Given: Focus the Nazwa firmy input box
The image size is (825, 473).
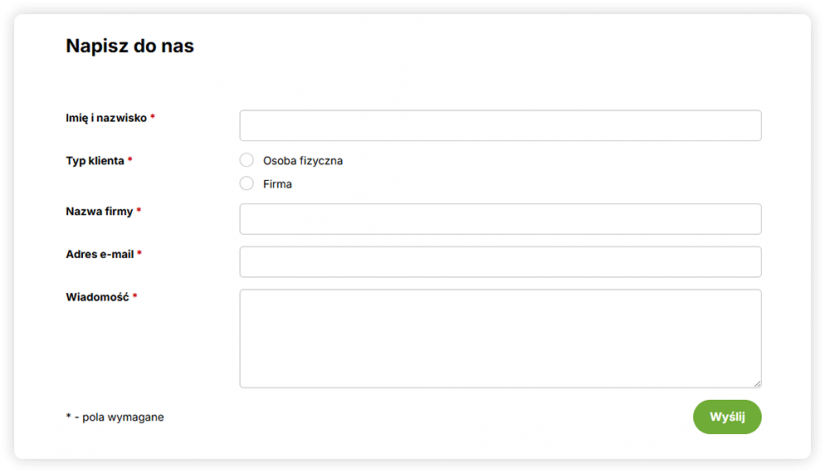Looking at the screenshot, I should (x=500, y=219).
